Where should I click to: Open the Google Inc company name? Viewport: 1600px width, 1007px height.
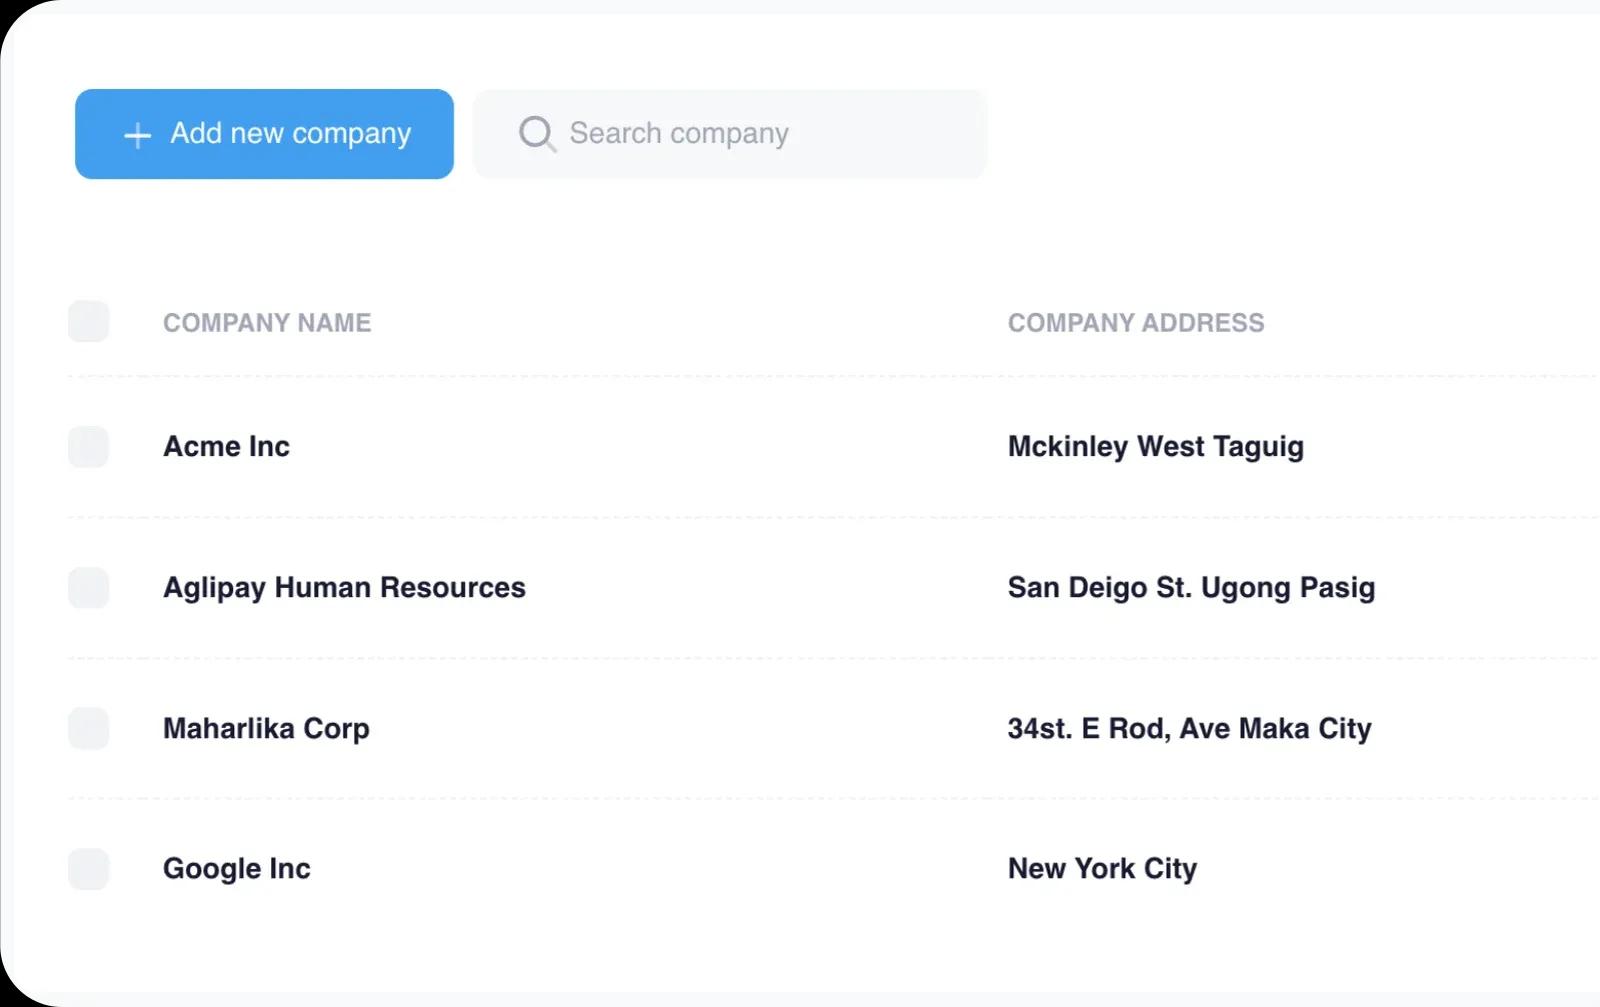(x=237, y=869)
